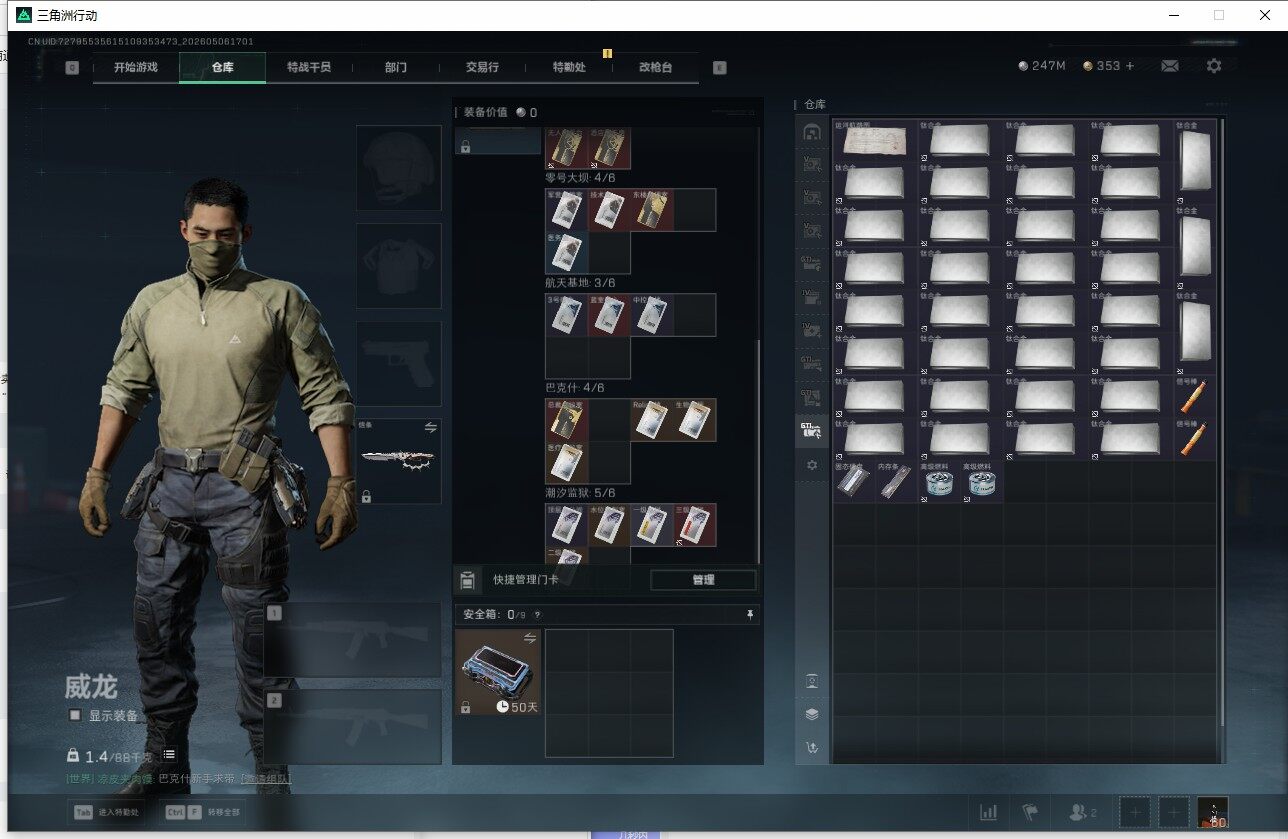Open the 交易行 tab
Viewport: 1288px width, 839px height.
[482, 67]
